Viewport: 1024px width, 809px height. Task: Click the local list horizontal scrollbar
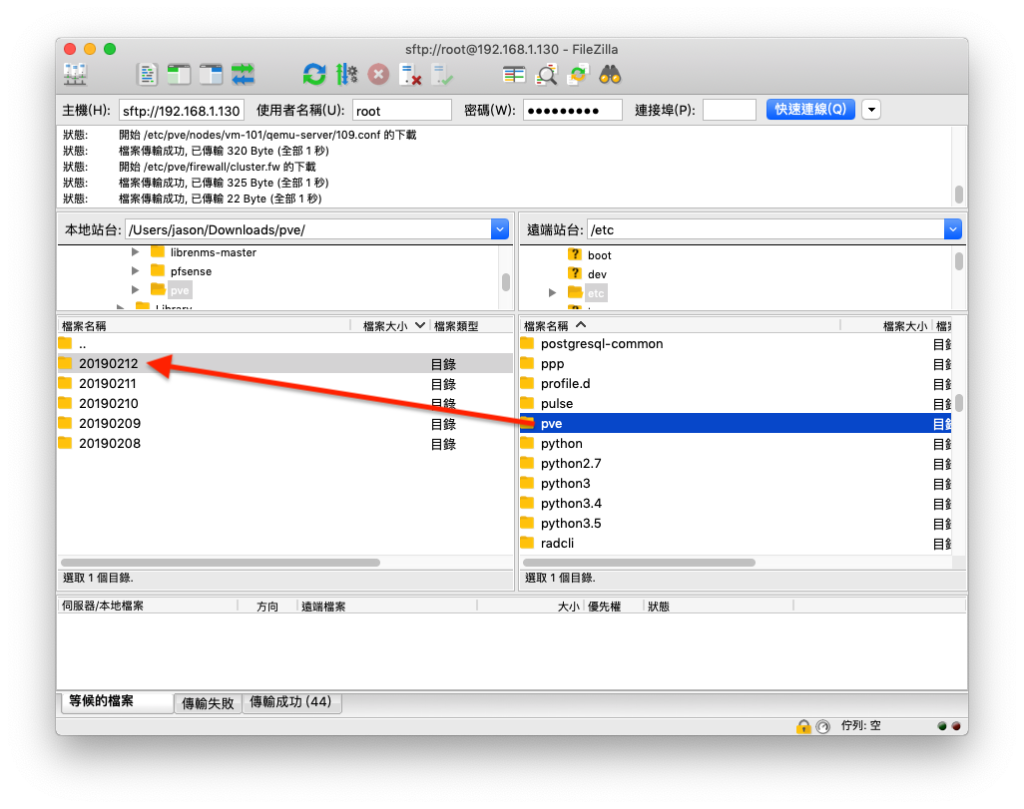(x=221, y=562)
